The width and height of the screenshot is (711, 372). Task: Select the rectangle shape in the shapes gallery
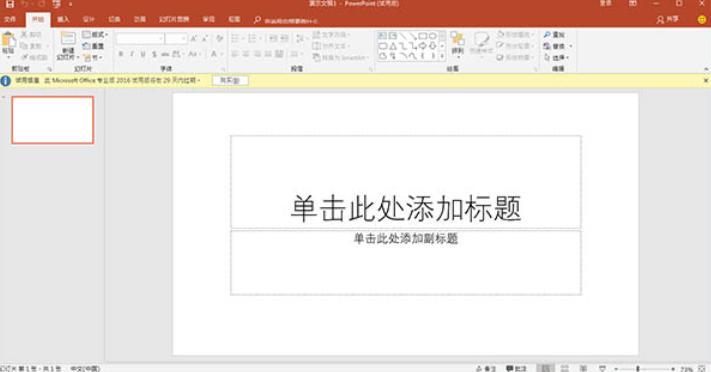tap(423, 36)
